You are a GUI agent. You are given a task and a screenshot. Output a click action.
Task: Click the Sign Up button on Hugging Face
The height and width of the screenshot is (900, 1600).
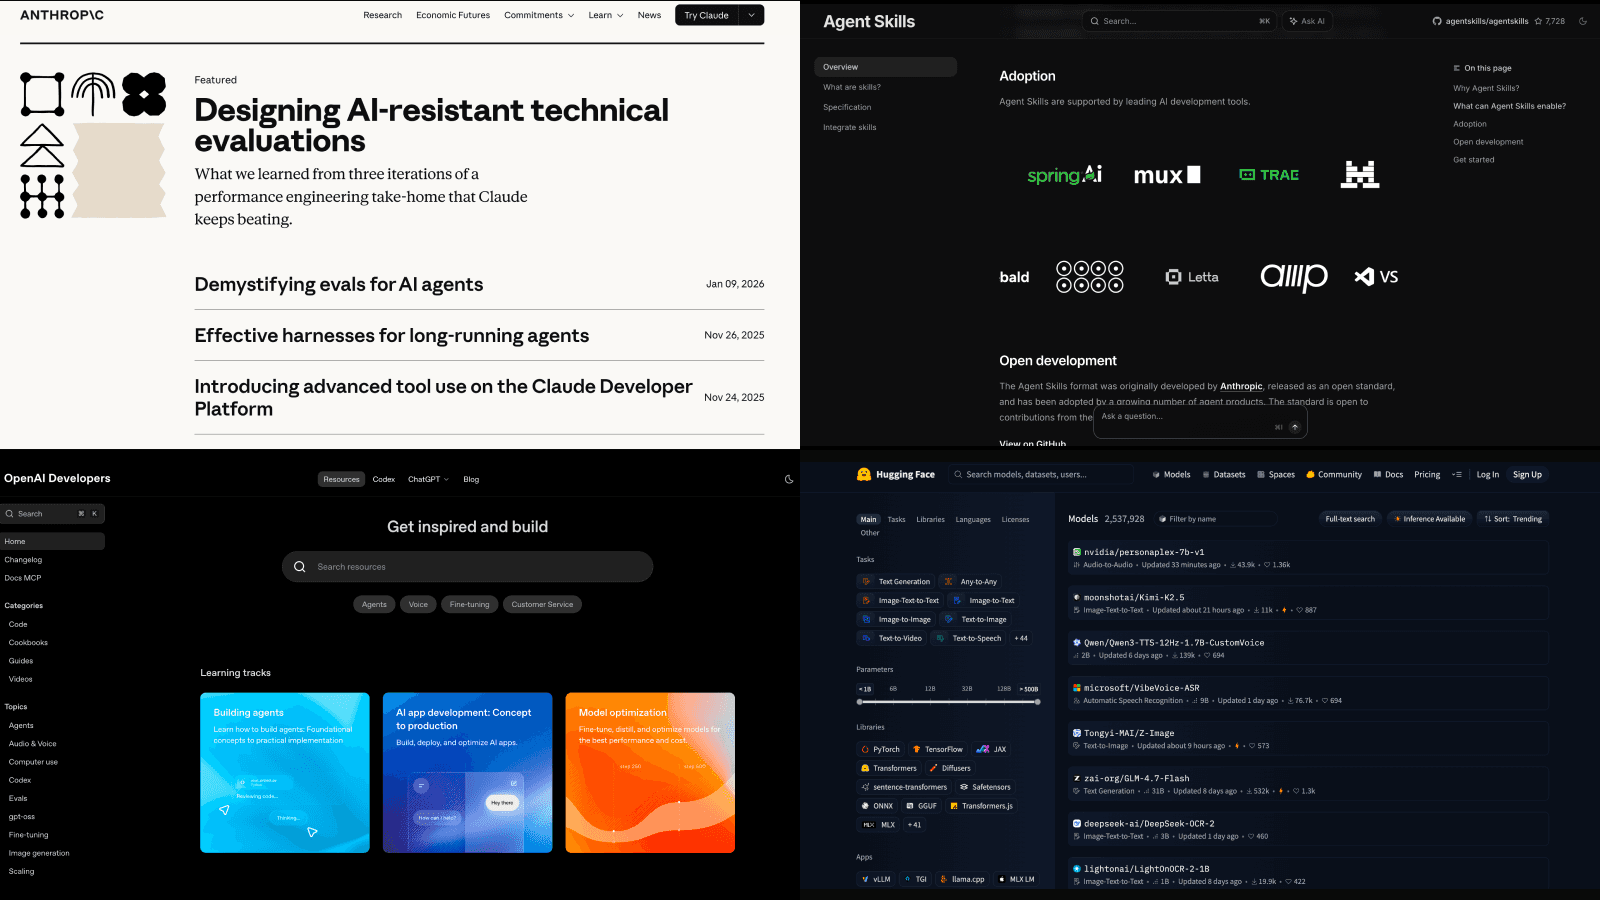coord(1527,475)
